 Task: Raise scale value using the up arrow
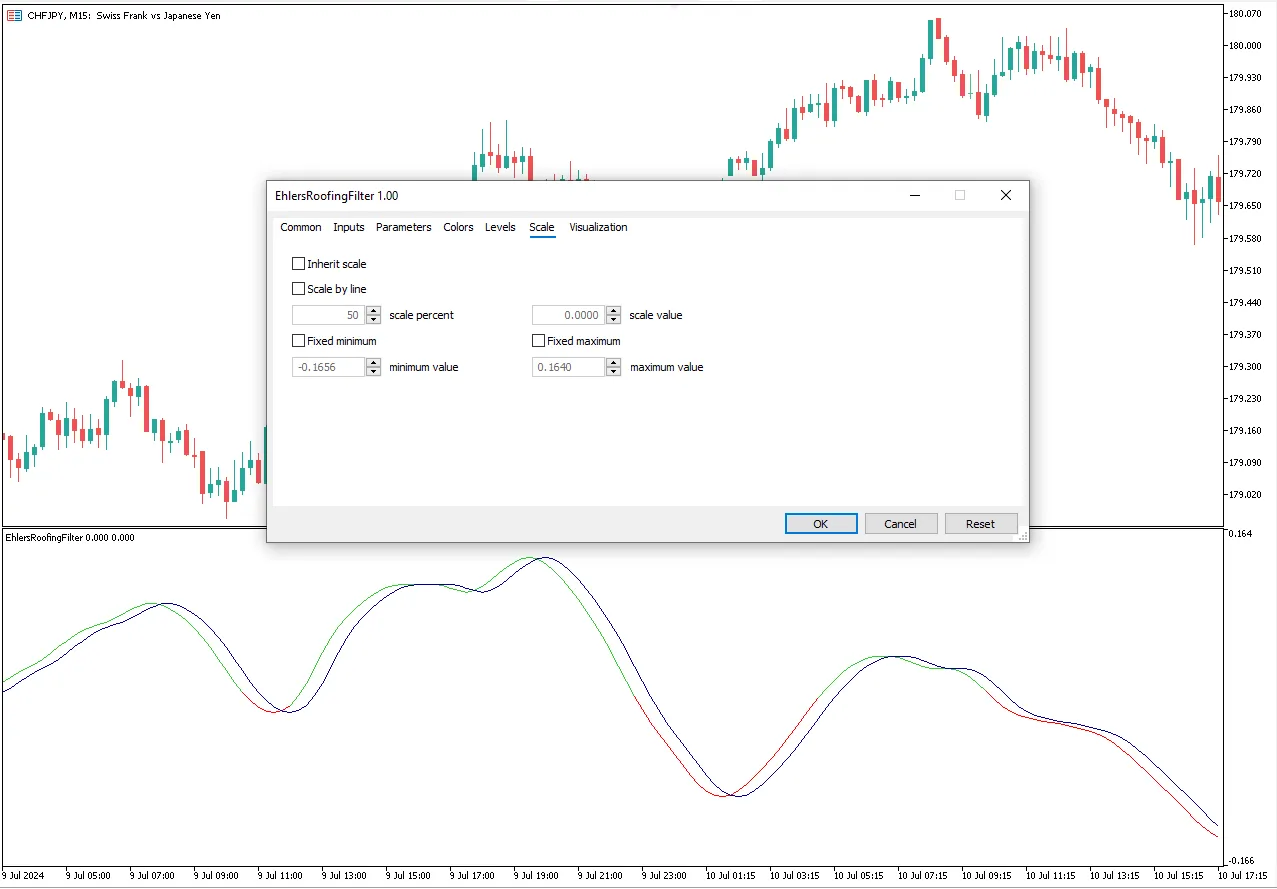tap(613, 311)
